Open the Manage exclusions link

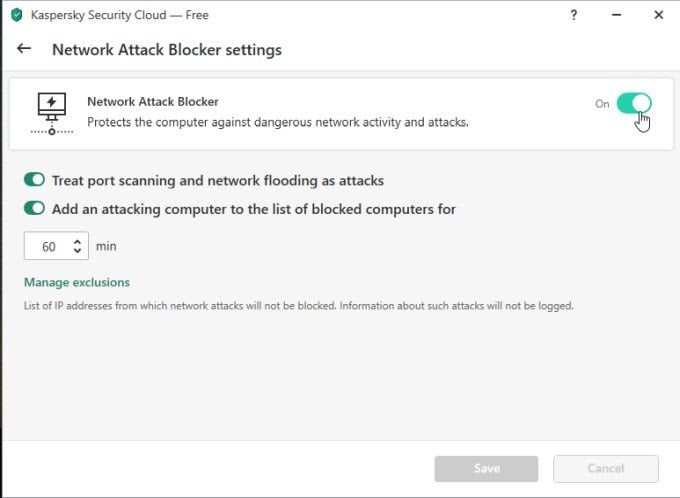tap(77, 282)
